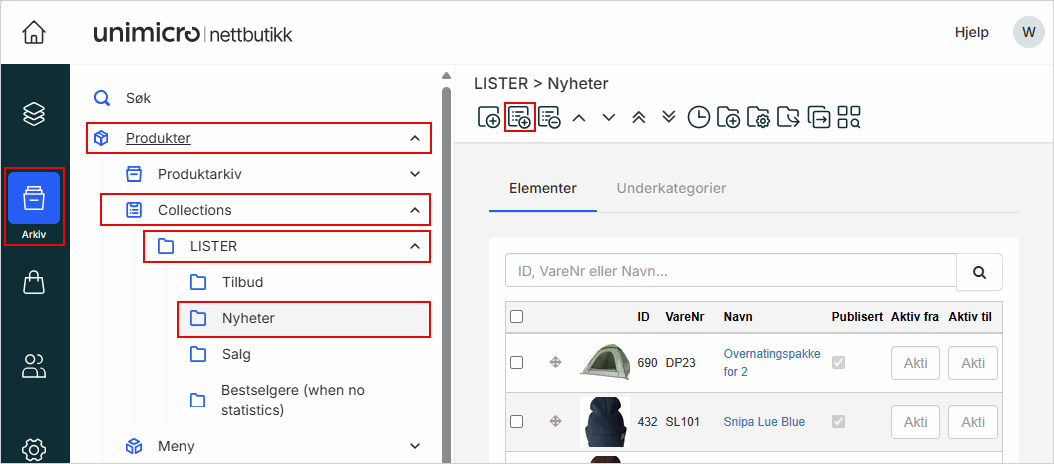Expand the Meny chevron
The width and height of the screenshot is (1054, 464).
[x=415, y=446]
